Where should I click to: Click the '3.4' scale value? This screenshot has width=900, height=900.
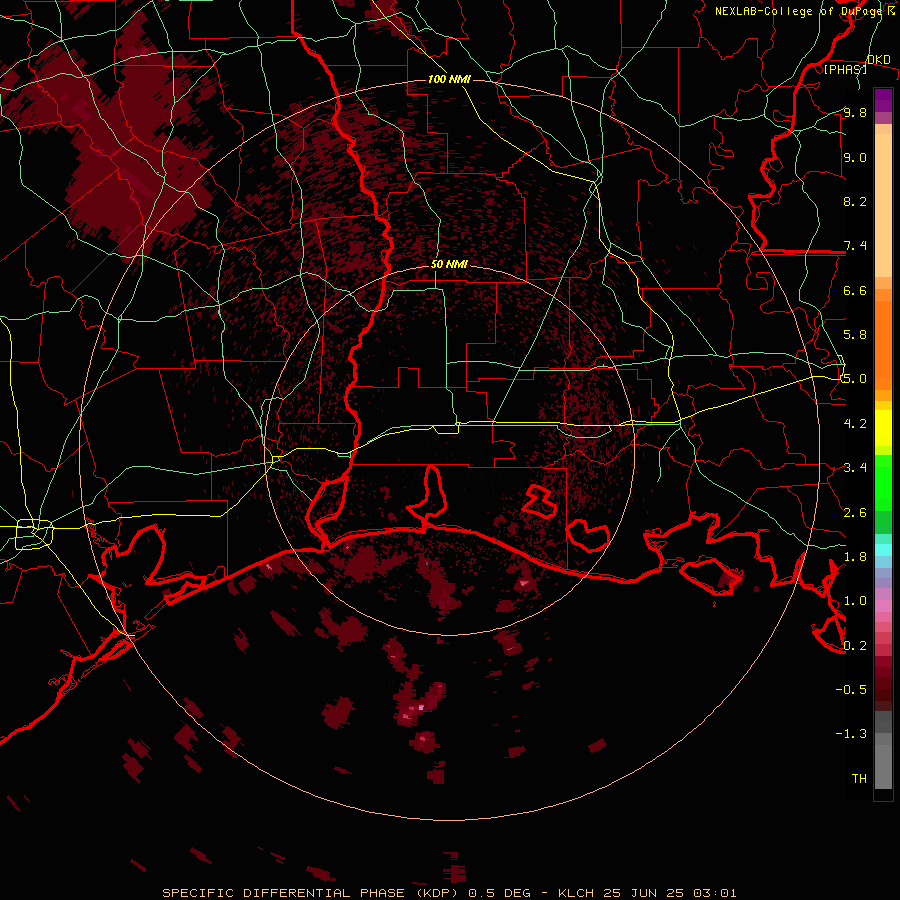(855, 468)
